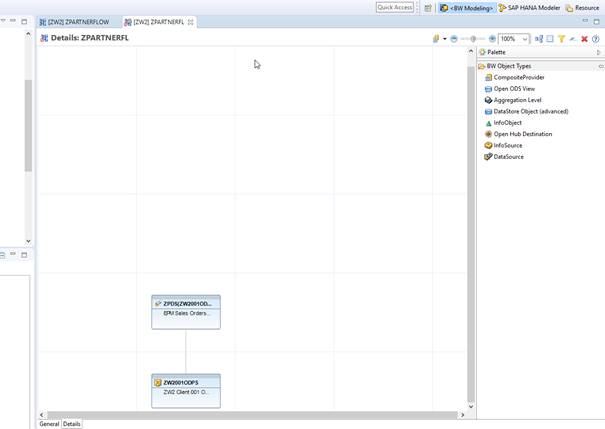Maximize the editor area
This screenshot has height=429, width=605.
pyautogui.click(x=596, y=21)
